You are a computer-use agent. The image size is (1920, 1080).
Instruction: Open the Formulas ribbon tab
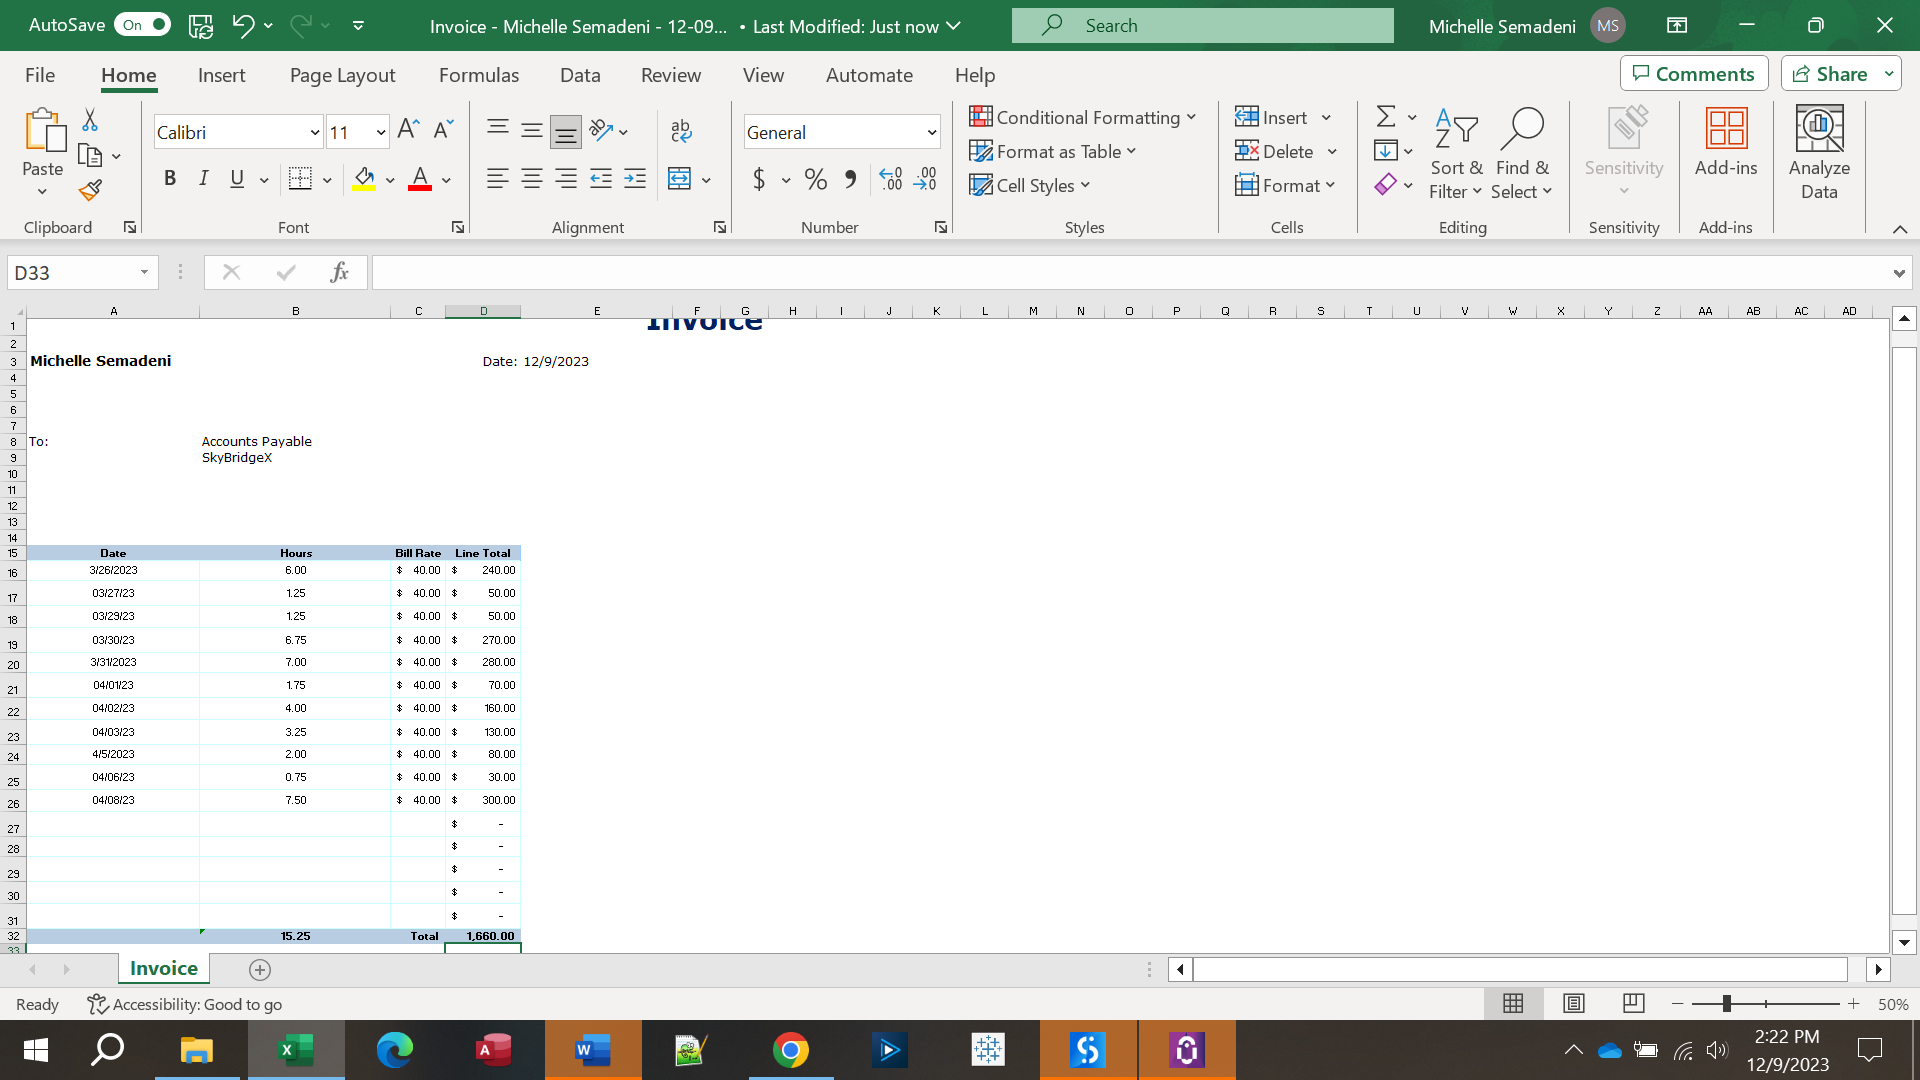[478, 75]
